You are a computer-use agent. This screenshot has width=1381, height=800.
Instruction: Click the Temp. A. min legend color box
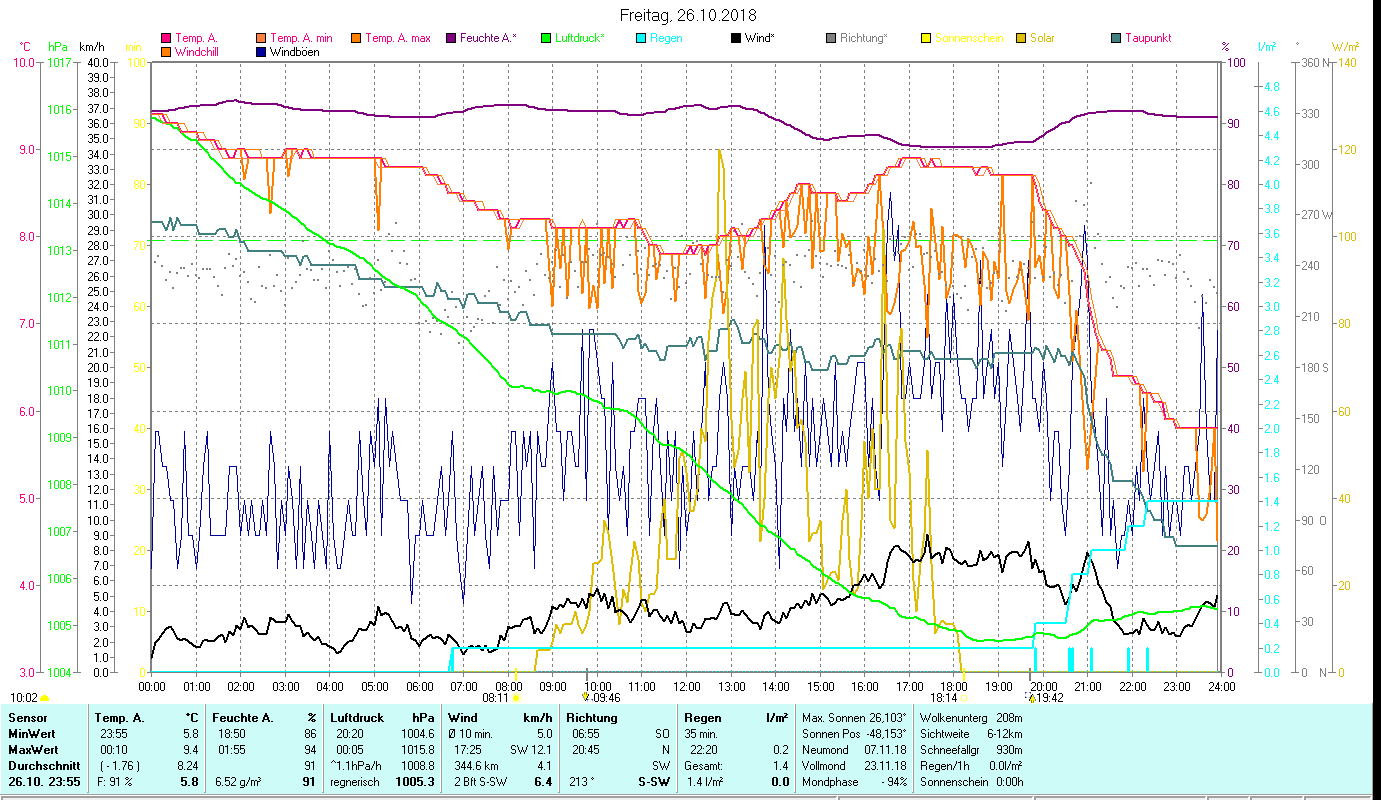click(262, 38)
